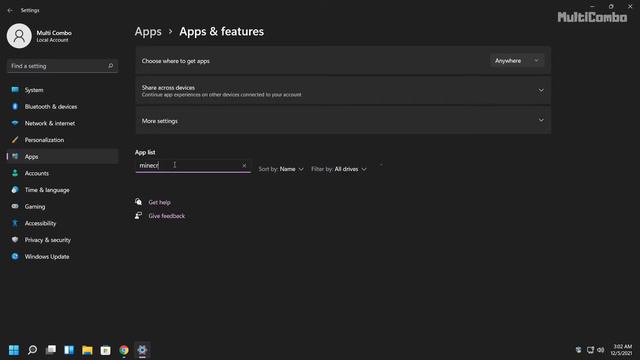Select Personalization in the sidebar
The image size is (640, 360).
pyautogui.click(x=62, y=140)
